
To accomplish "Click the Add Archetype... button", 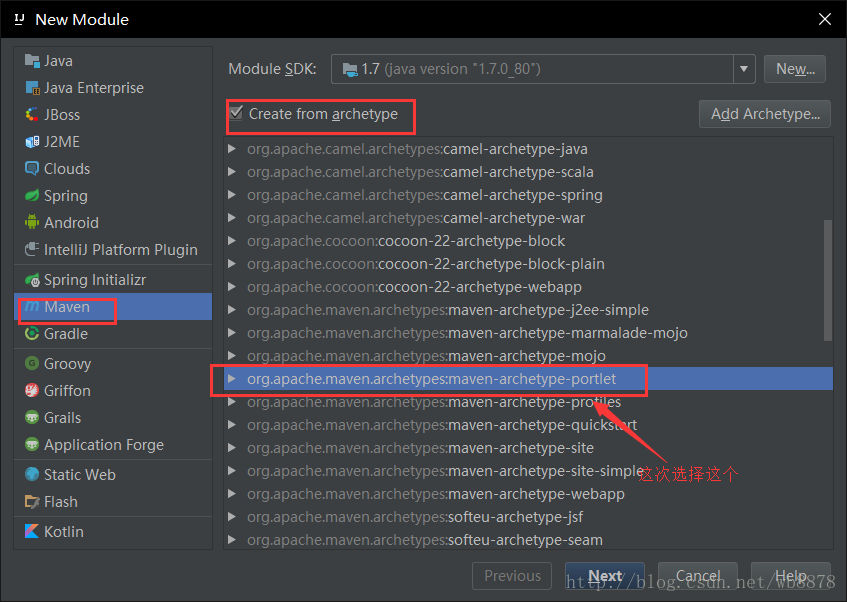I will (765, 114).
